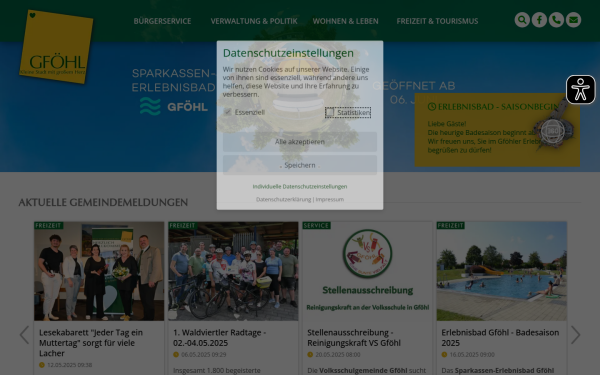This screenshot has width=600, height=375.
Task: Go to next news slide arrow
Action: coord(575,335)
